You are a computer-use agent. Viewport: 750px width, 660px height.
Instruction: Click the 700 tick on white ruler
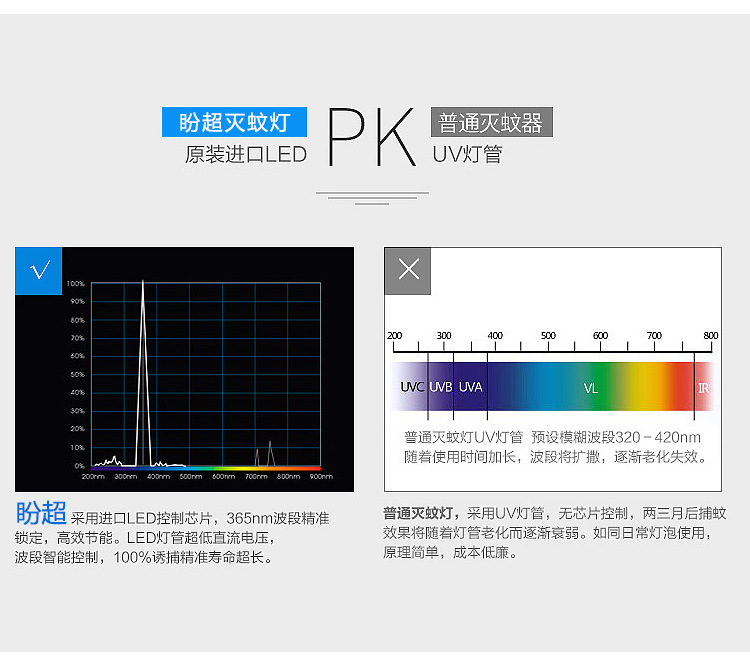click(x=654, y=335)
